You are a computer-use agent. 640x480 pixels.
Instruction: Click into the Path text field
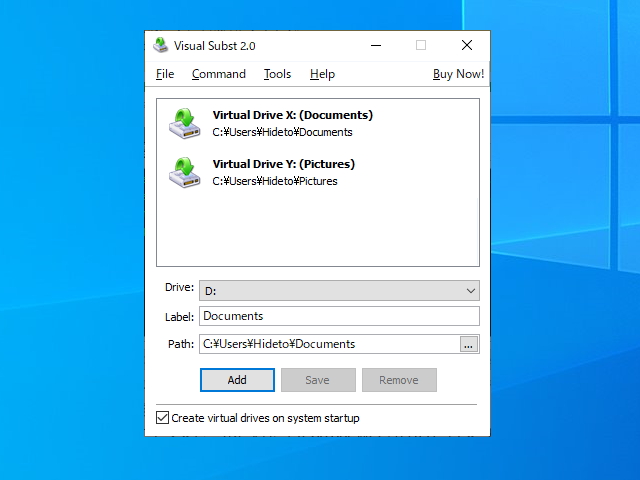329,344
